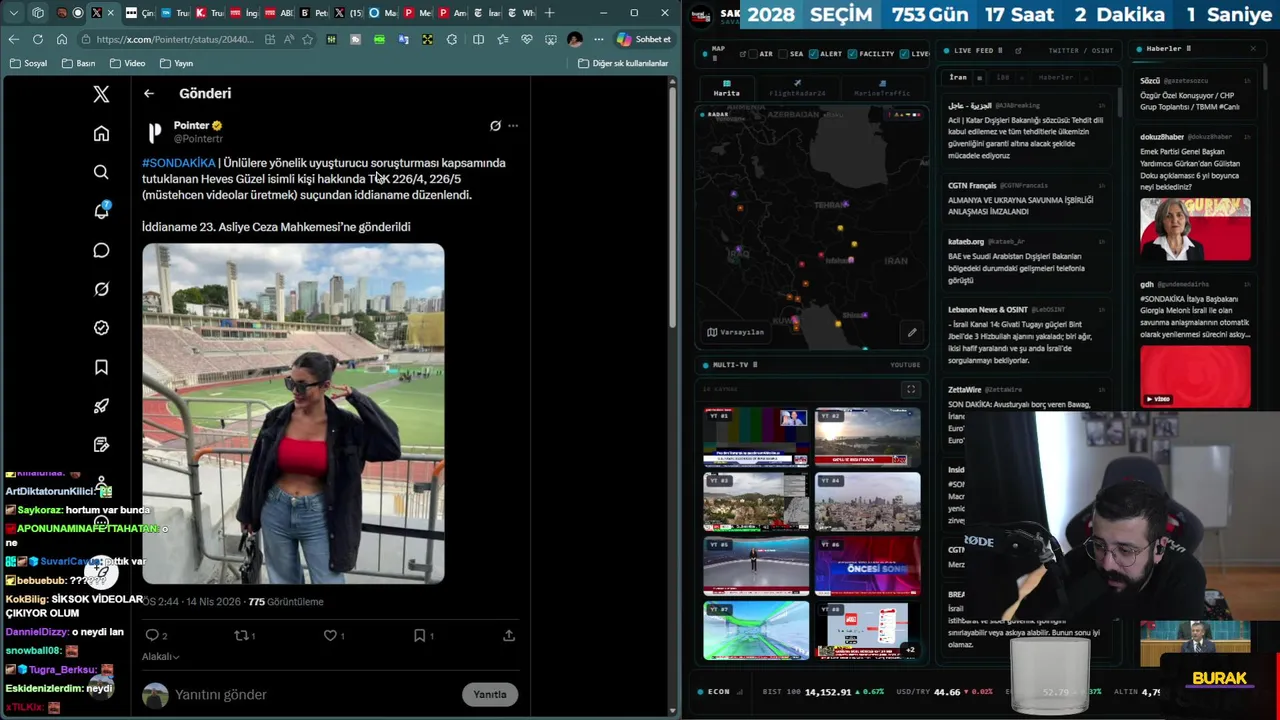Open the YT 03 video thumbnail
The width and height of the screenshot is (1280, 720).
point(756,501)
